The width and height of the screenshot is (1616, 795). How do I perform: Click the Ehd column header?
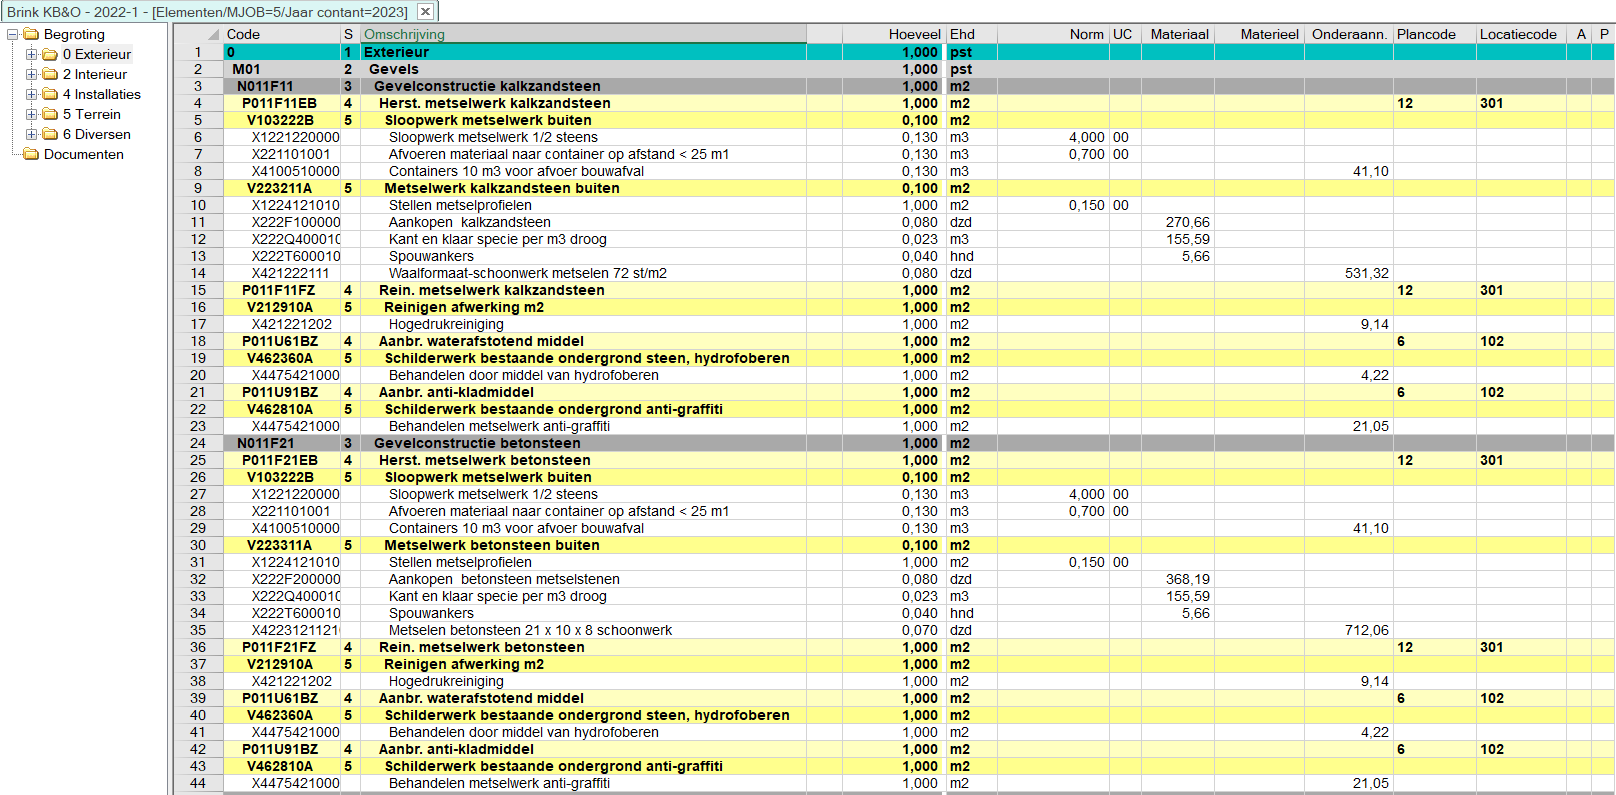coord(971,34)
